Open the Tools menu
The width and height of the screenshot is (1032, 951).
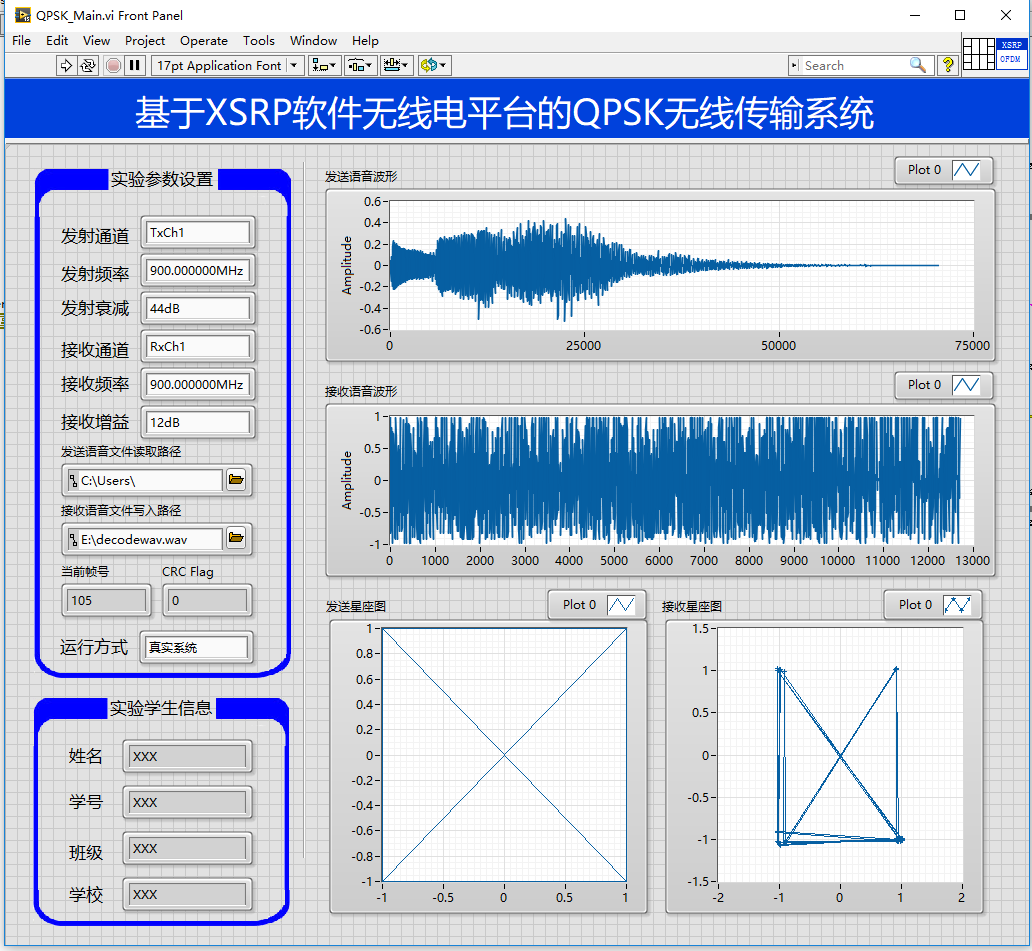[258, 41]
